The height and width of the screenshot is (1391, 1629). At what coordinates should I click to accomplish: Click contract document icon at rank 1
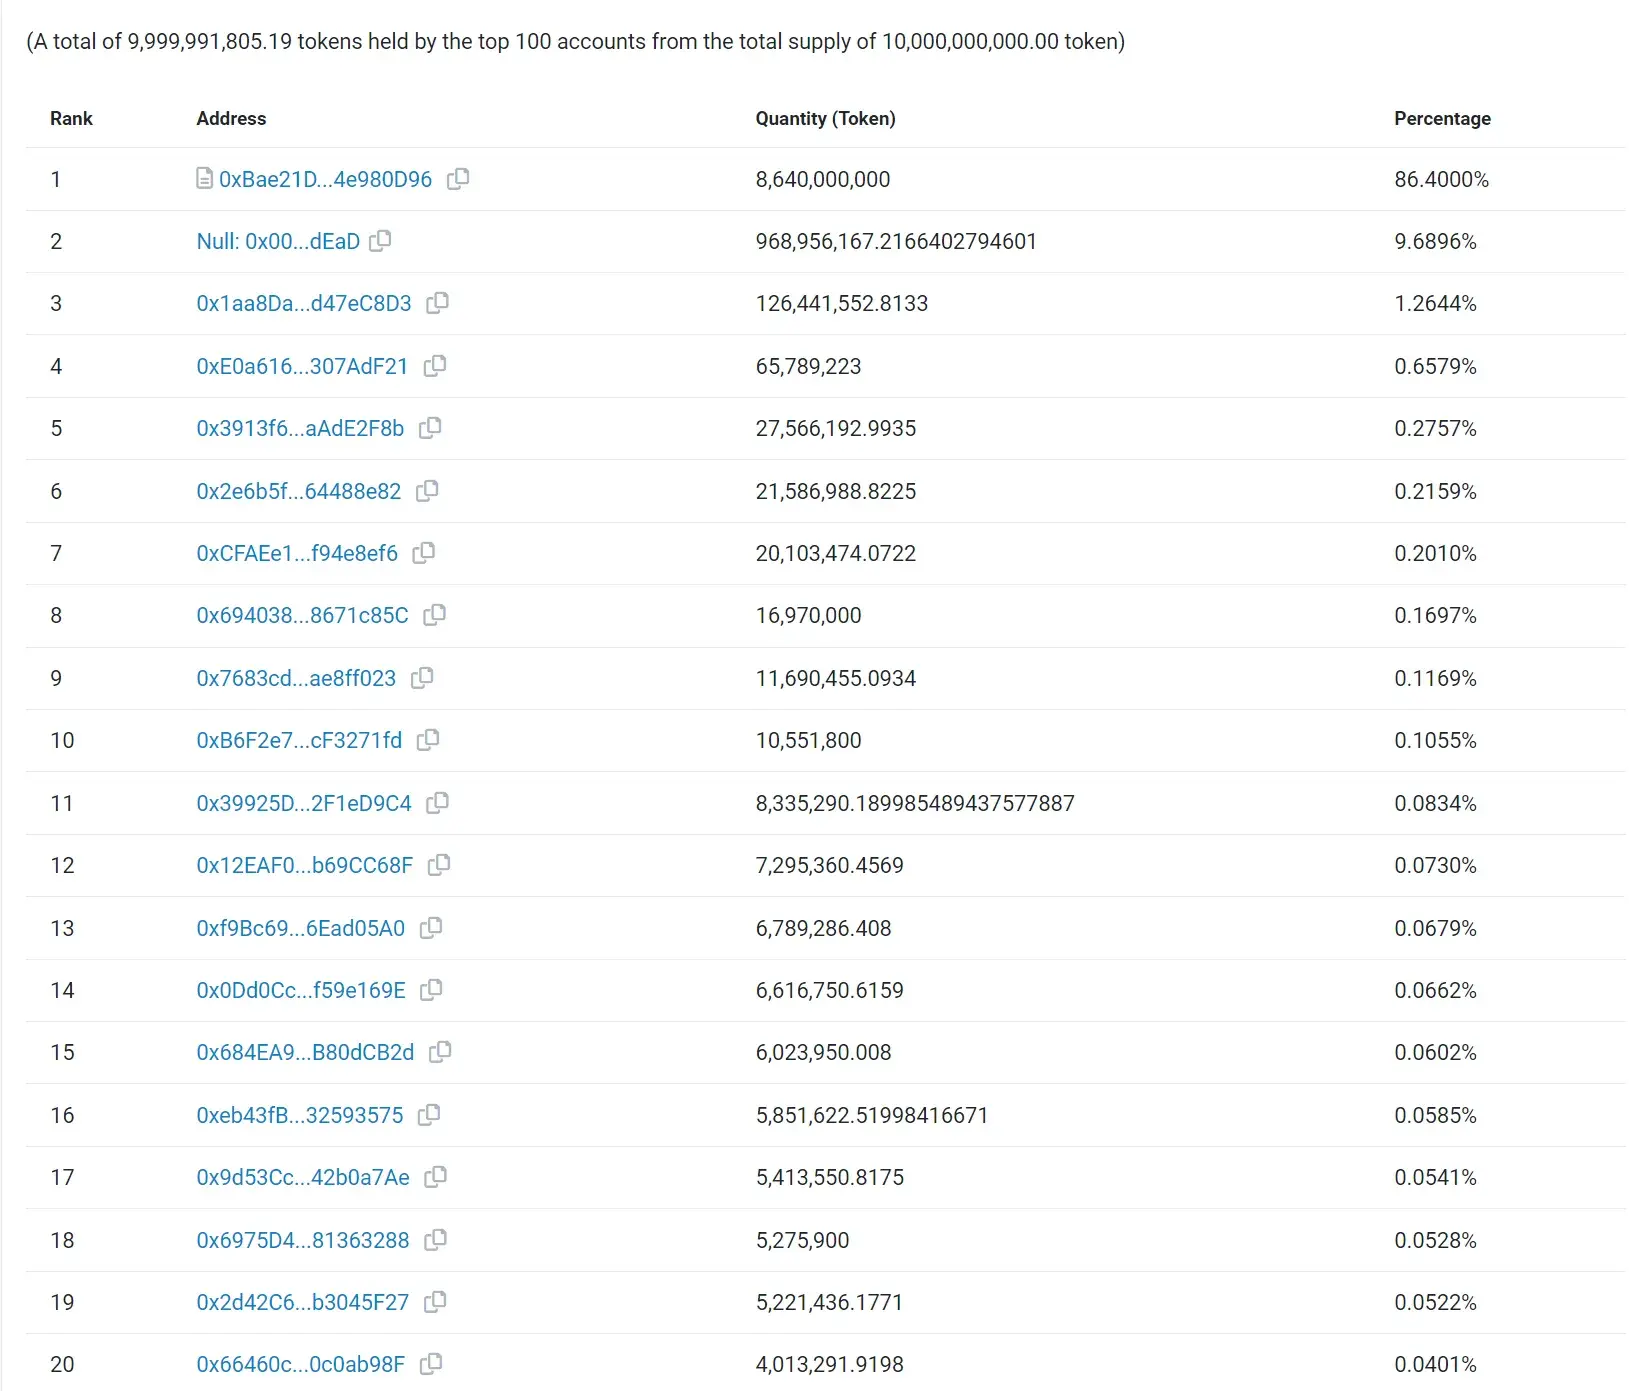[x=204, y=179]
